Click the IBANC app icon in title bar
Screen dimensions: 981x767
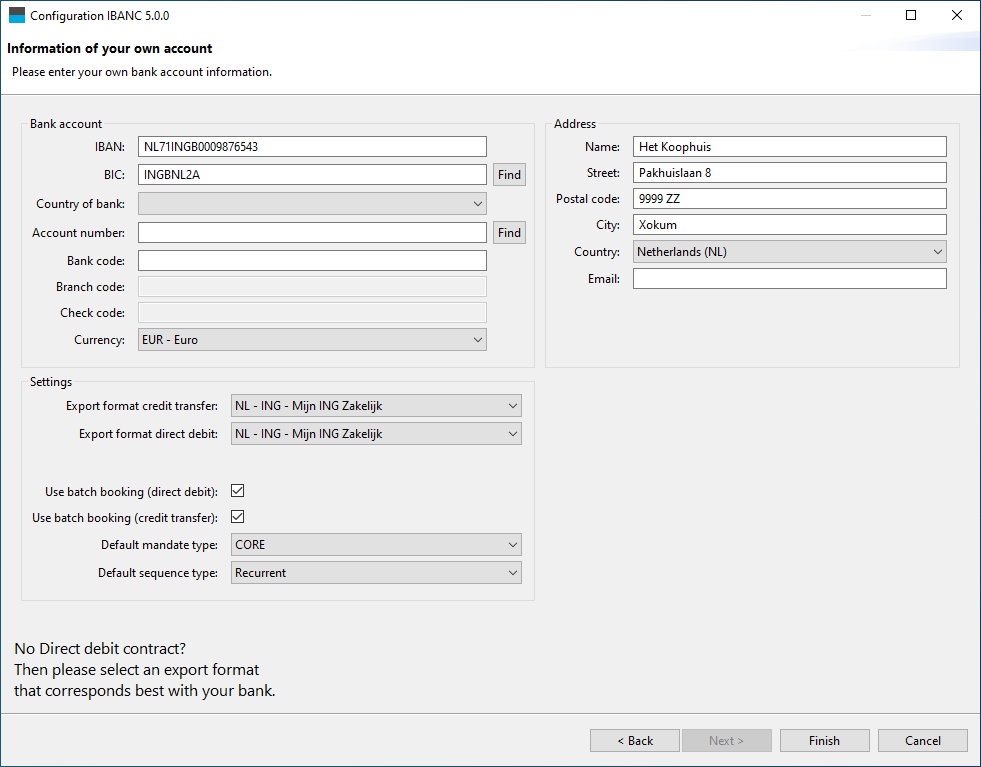coord(16,16)
